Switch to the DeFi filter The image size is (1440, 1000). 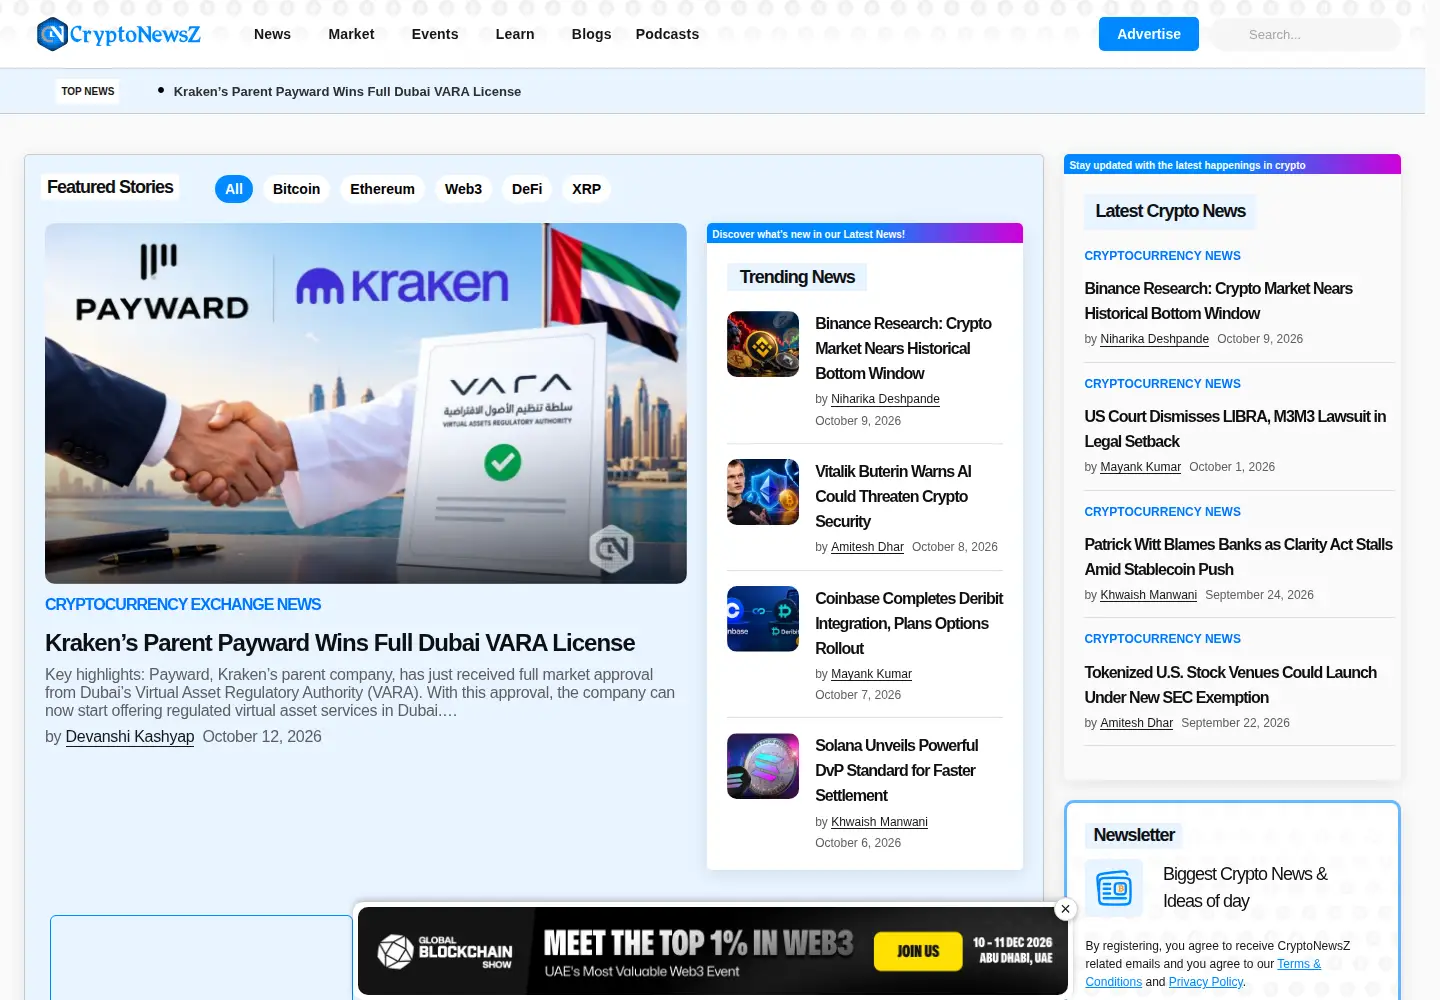(x=527, y=189)
